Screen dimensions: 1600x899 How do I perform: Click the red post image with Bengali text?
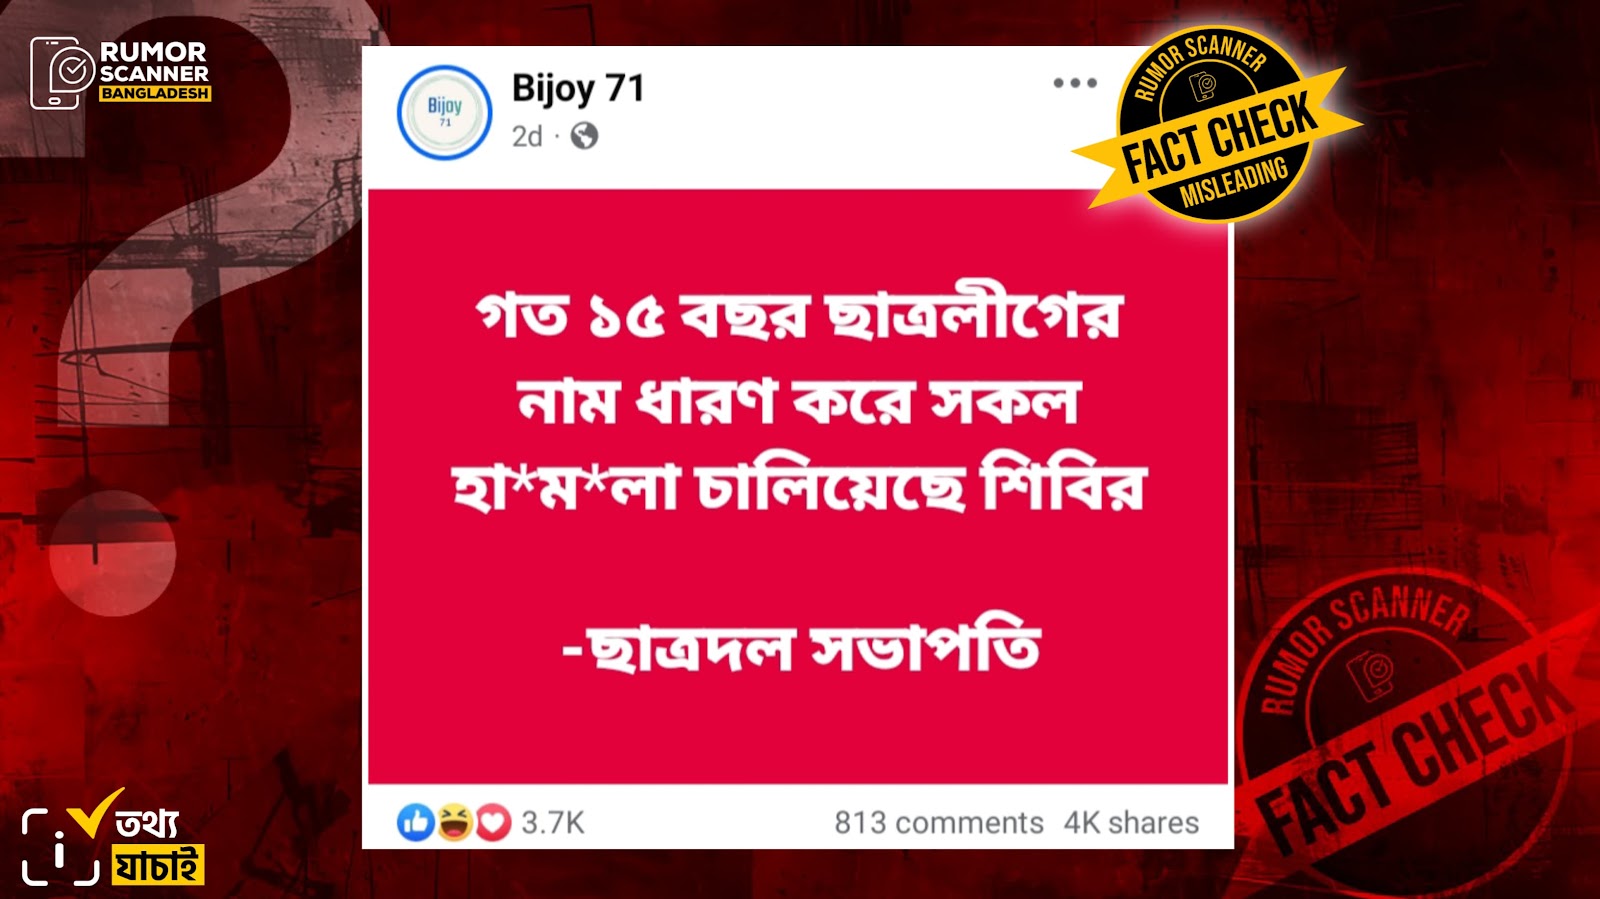coord(798,486)
